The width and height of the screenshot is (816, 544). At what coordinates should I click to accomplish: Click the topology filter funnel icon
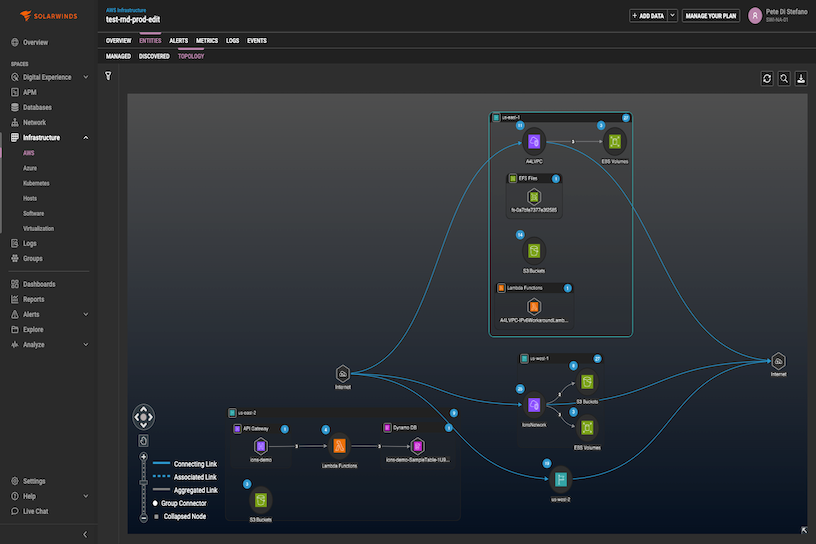(x=108, y=76)
